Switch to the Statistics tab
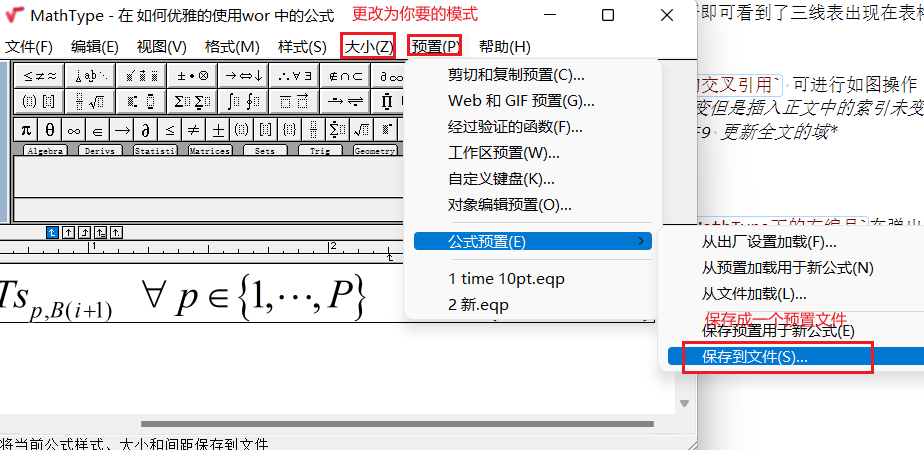Screen dimensions: 924x450 (155, 151)
